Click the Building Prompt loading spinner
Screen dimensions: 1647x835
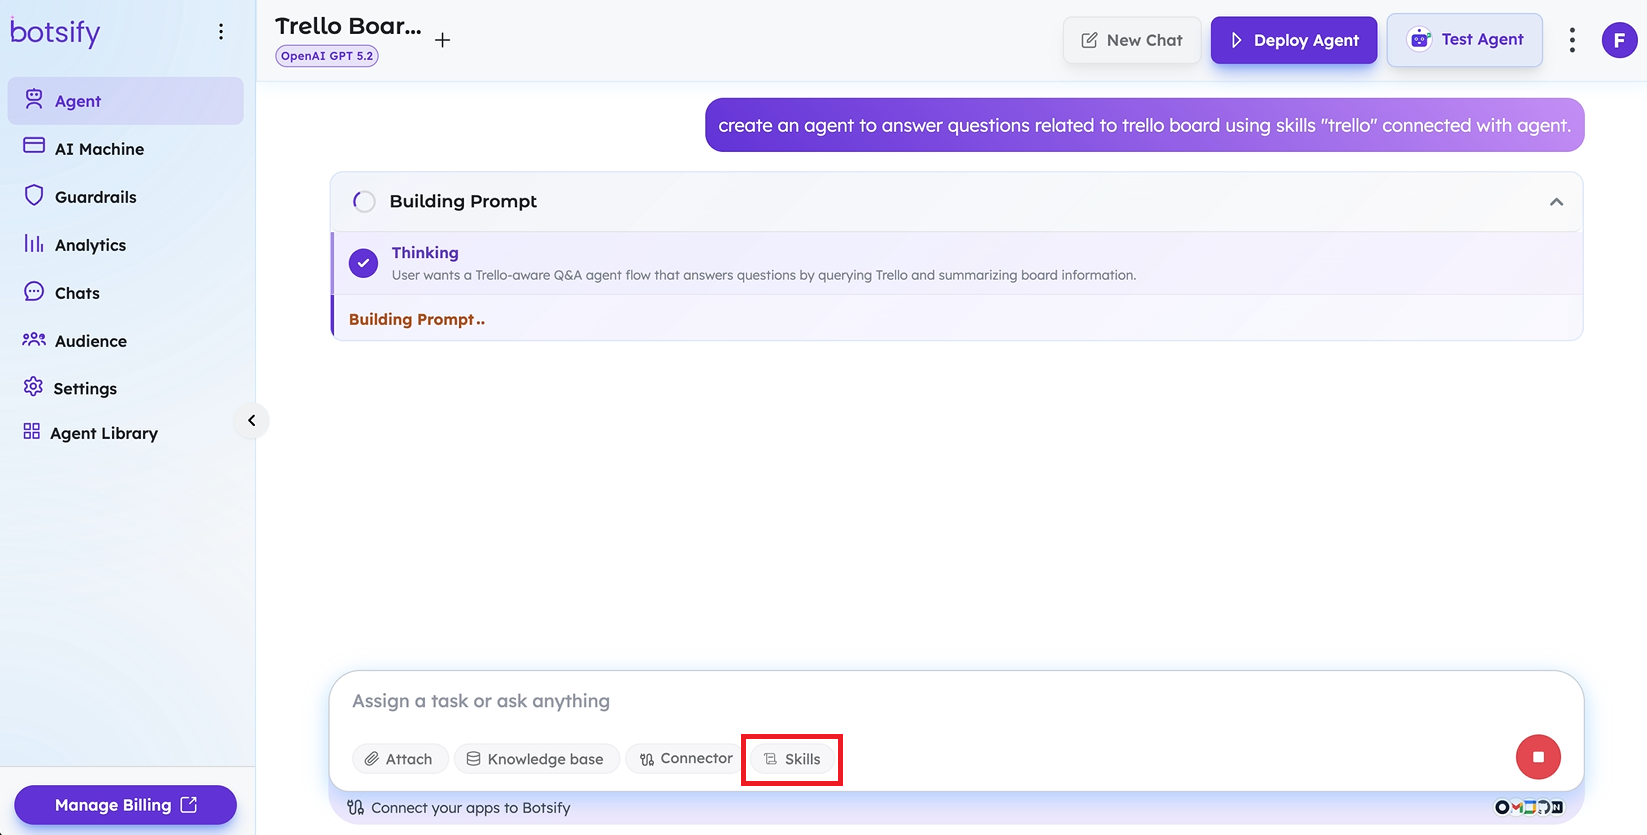pyautogui.click(x=364, y=201)
